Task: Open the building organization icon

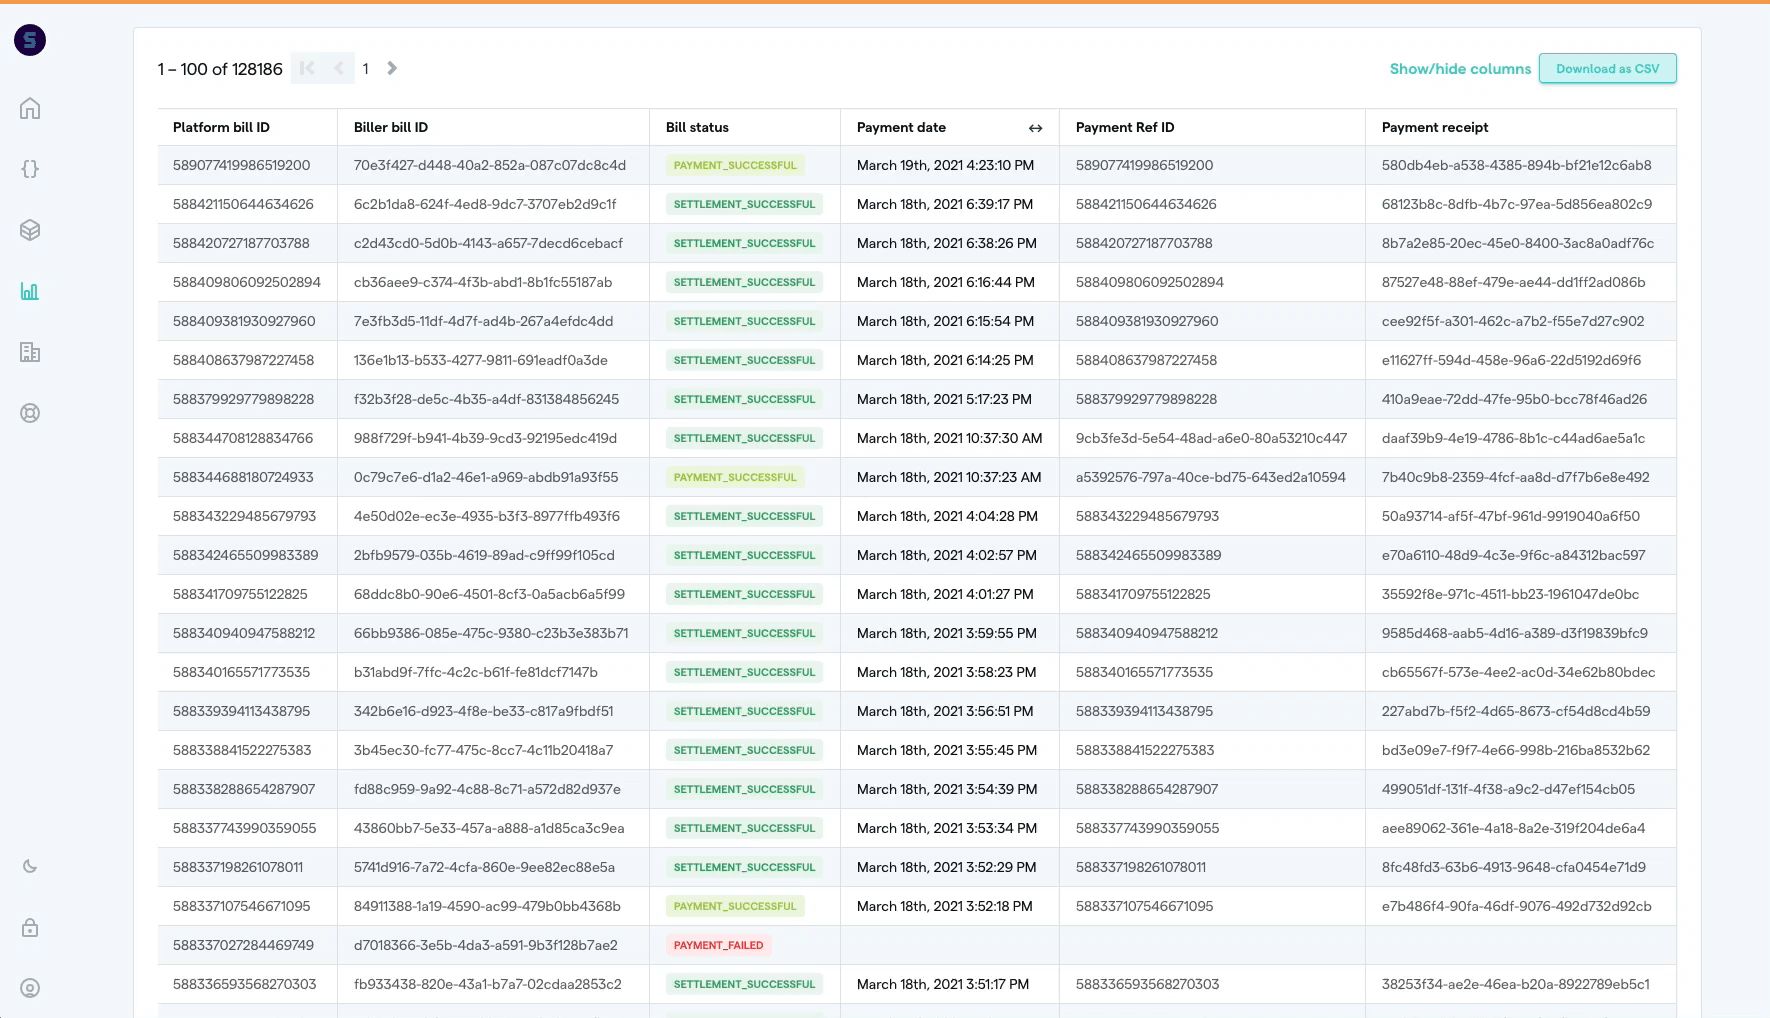Action: [30, 352]
